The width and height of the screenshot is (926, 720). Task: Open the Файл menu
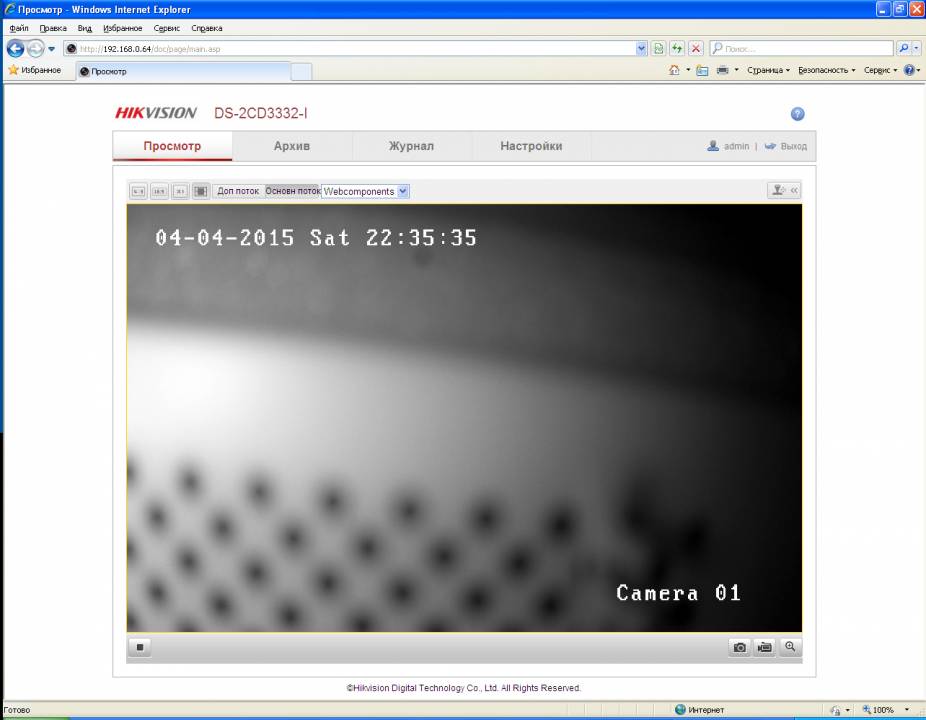pos(19,28)
